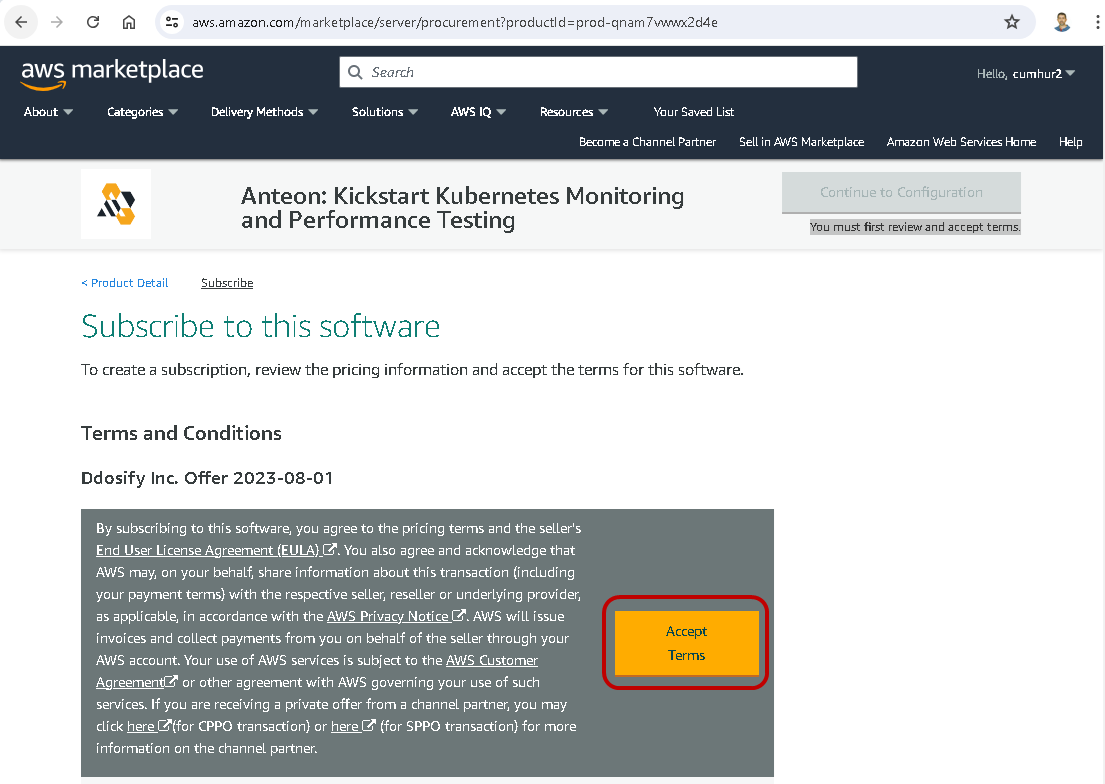Click 'here' link for SPPO transaction
Image resolution: width=1105 pixels, height=784 pixels.
coord(345,726)
